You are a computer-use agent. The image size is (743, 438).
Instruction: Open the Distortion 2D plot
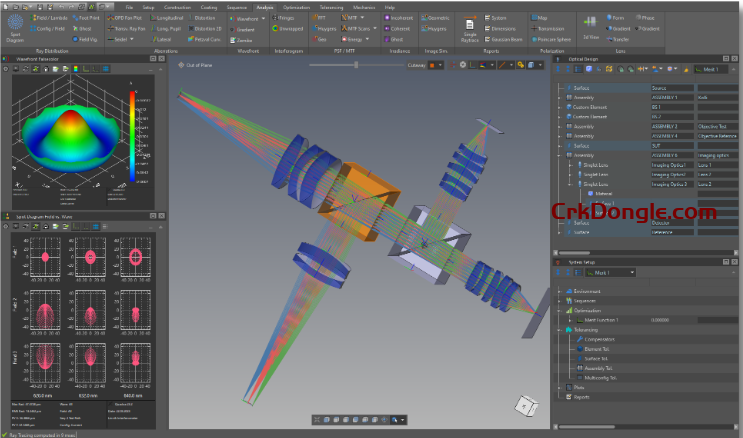205,29
